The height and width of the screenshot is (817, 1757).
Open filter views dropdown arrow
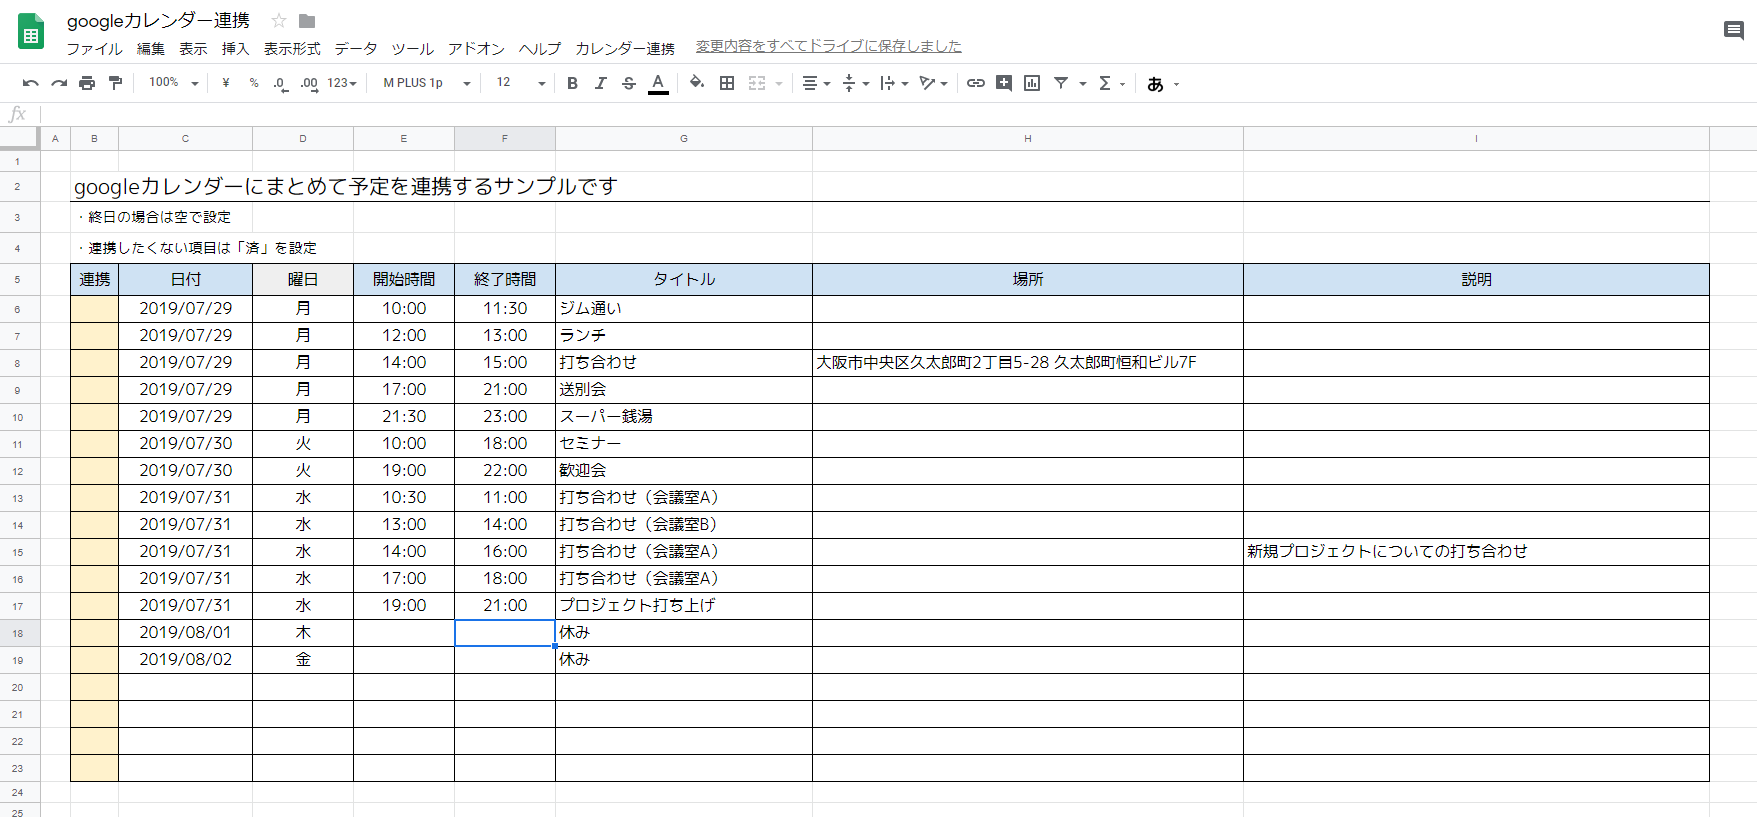coord(1083,84)
